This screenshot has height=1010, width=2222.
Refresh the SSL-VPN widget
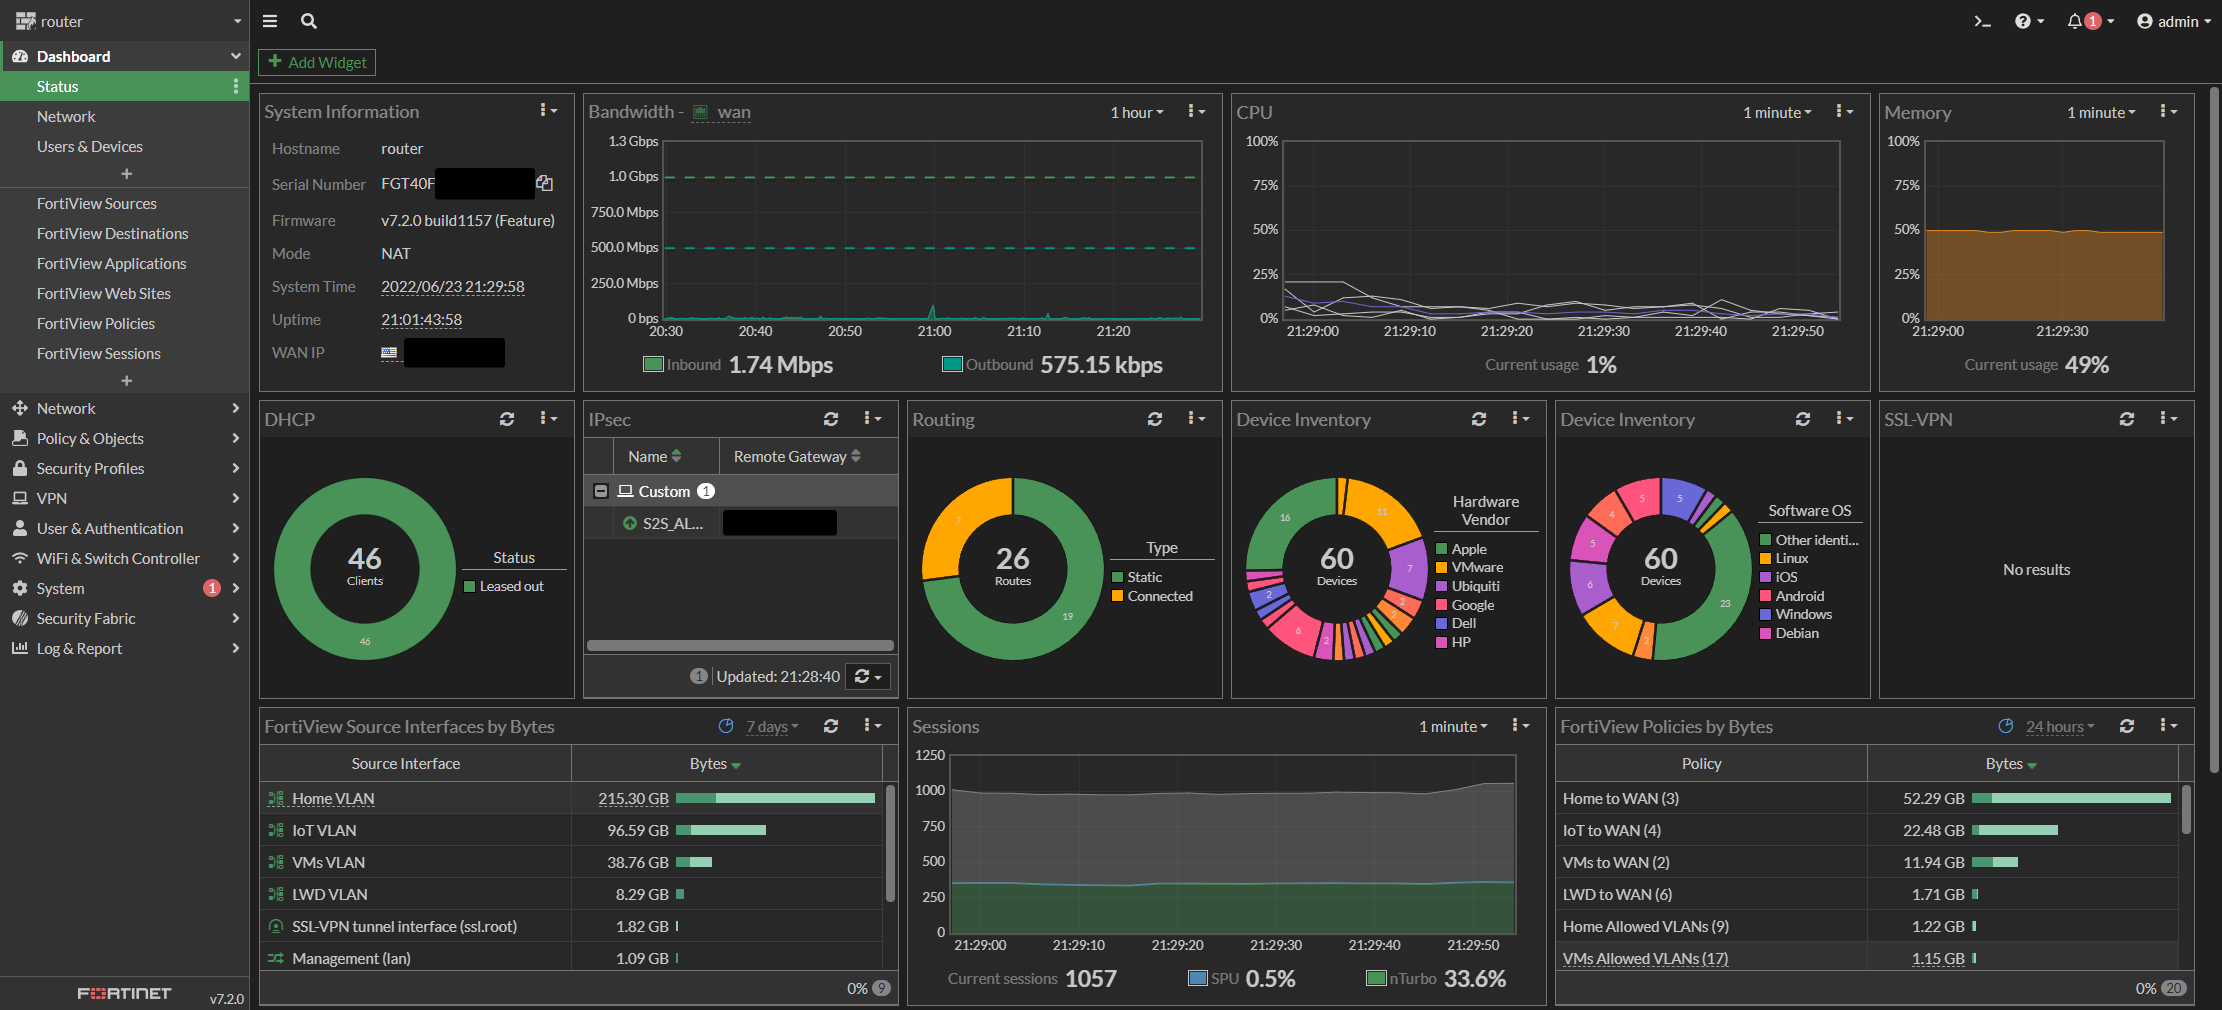(x=2127, y=419)
